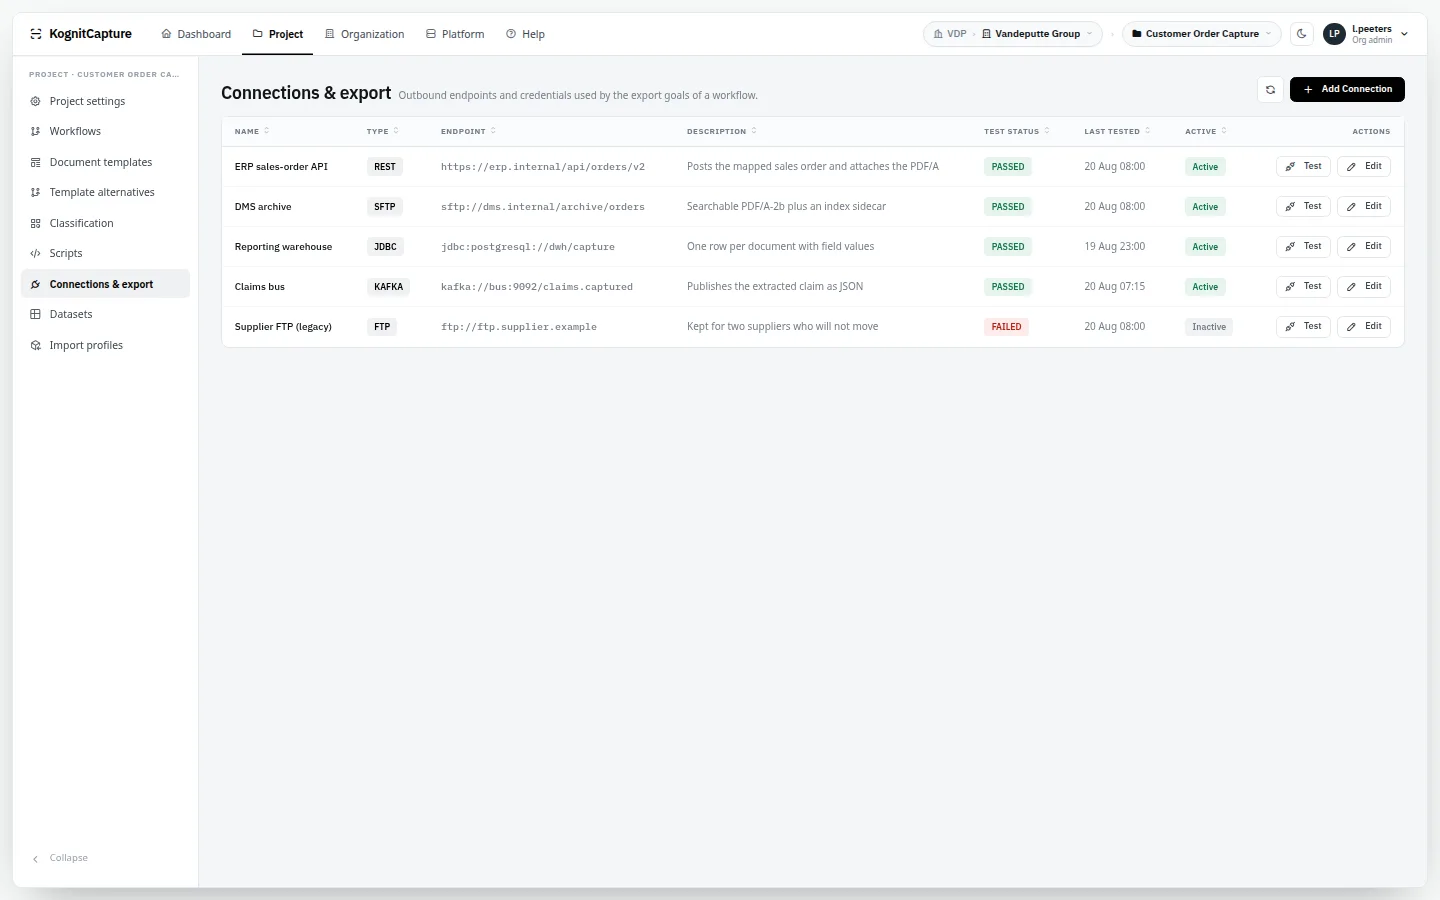Sort by Last Tested column header

click(1117, 131)
